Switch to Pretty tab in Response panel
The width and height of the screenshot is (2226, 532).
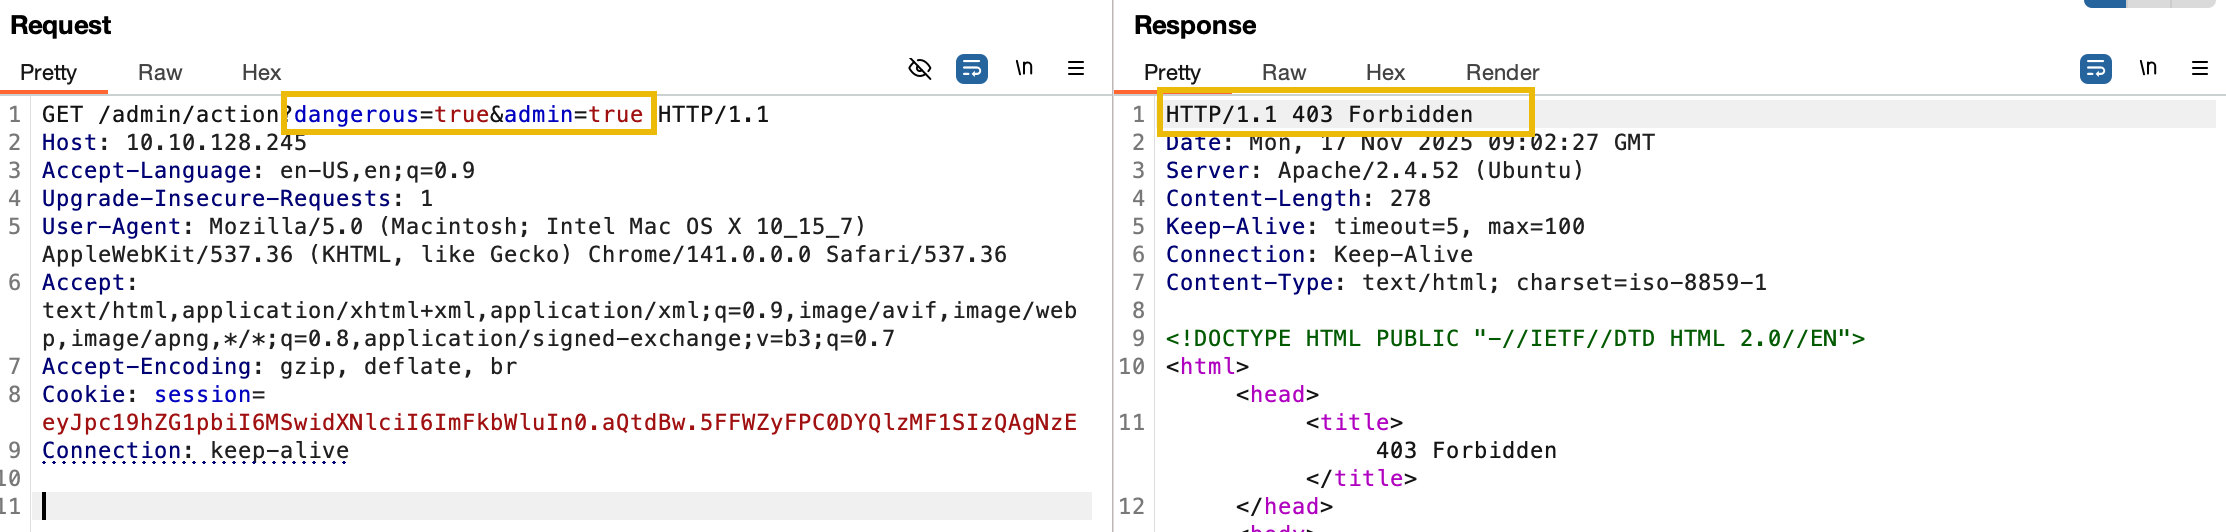pos(1172,73)
